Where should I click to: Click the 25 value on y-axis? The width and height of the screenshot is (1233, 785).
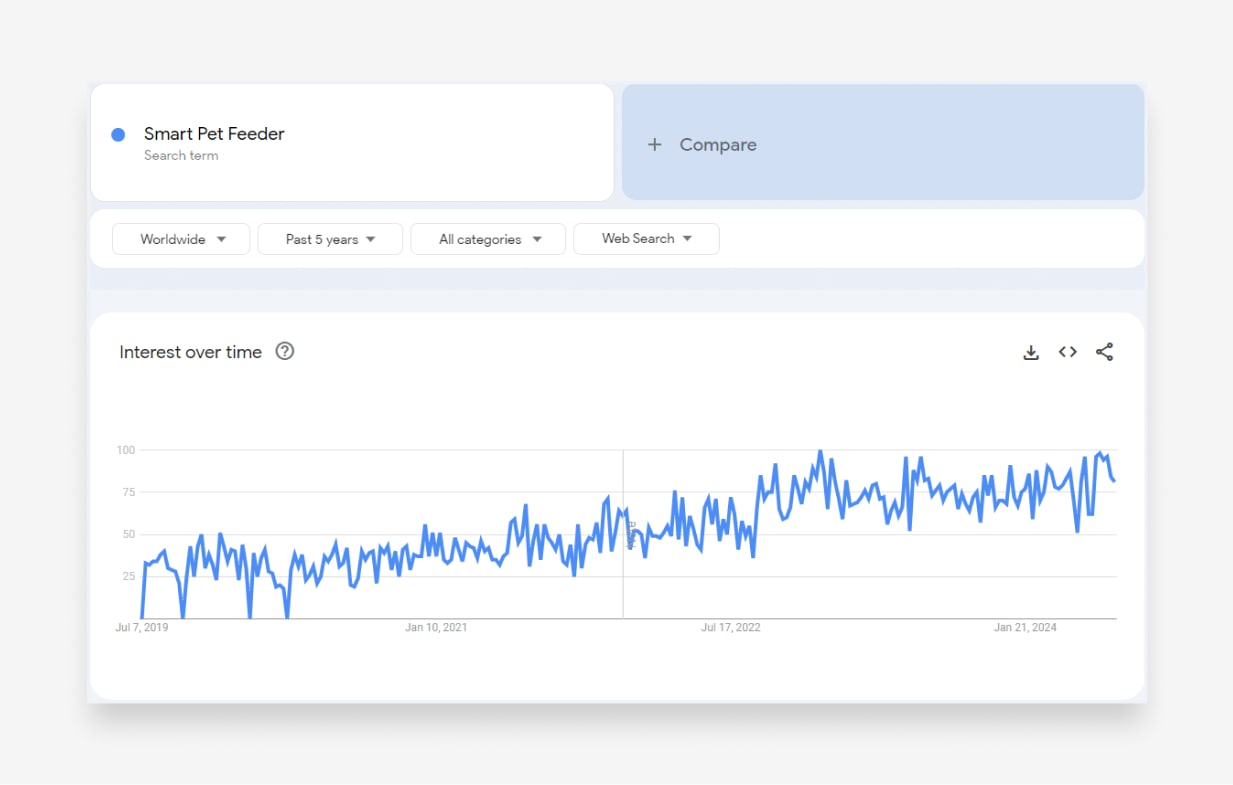coord(128,576)
